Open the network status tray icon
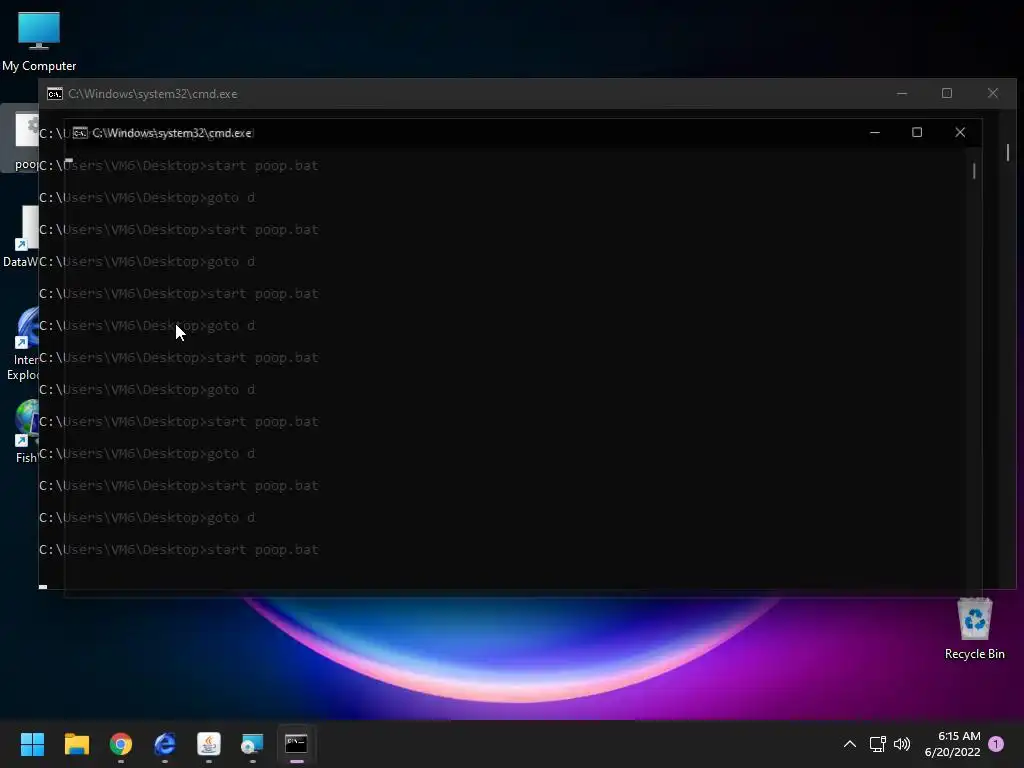 (877, 744)
